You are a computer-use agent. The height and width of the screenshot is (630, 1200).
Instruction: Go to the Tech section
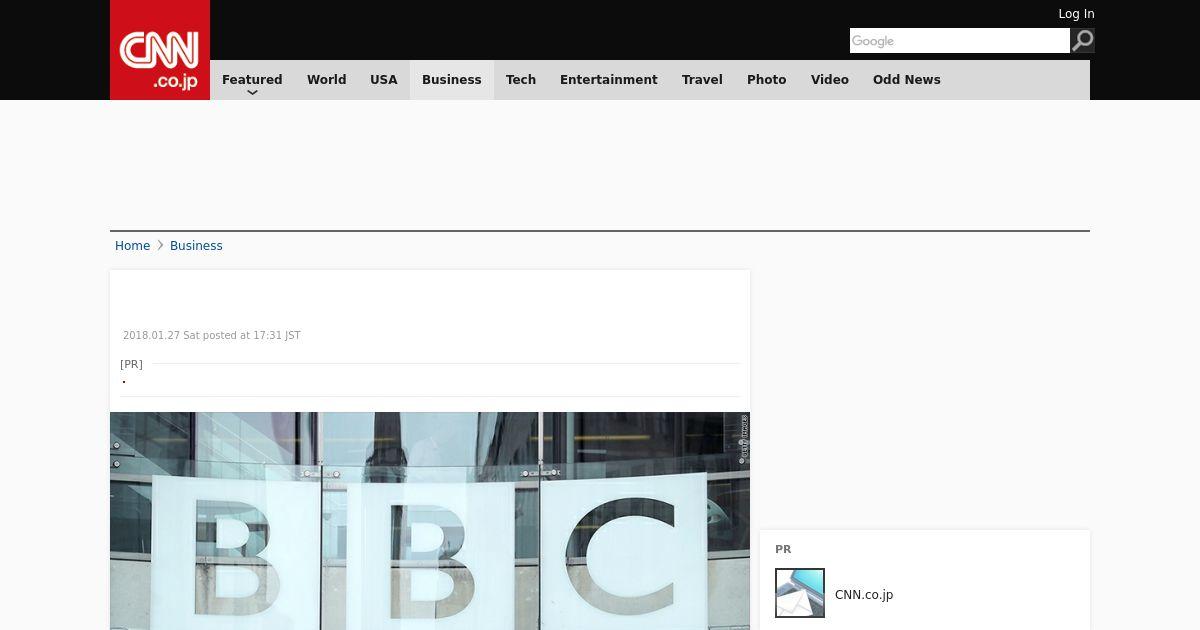[x=521, y=80]
